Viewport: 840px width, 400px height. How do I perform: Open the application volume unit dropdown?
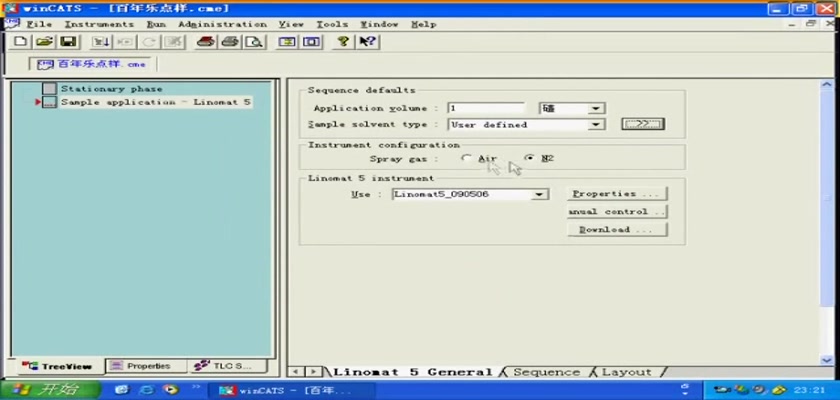(x=595, y=109)
